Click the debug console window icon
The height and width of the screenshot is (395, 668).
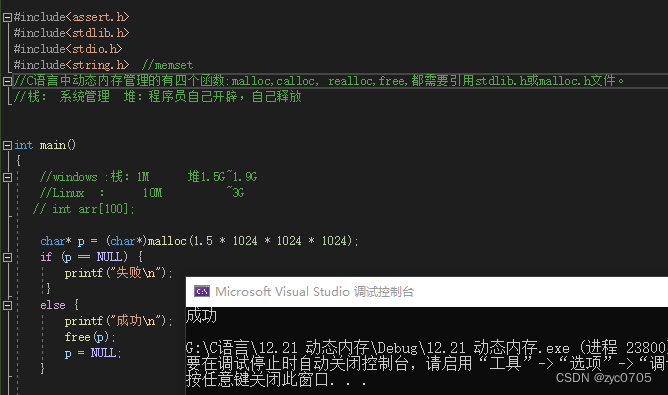(202, 291)
